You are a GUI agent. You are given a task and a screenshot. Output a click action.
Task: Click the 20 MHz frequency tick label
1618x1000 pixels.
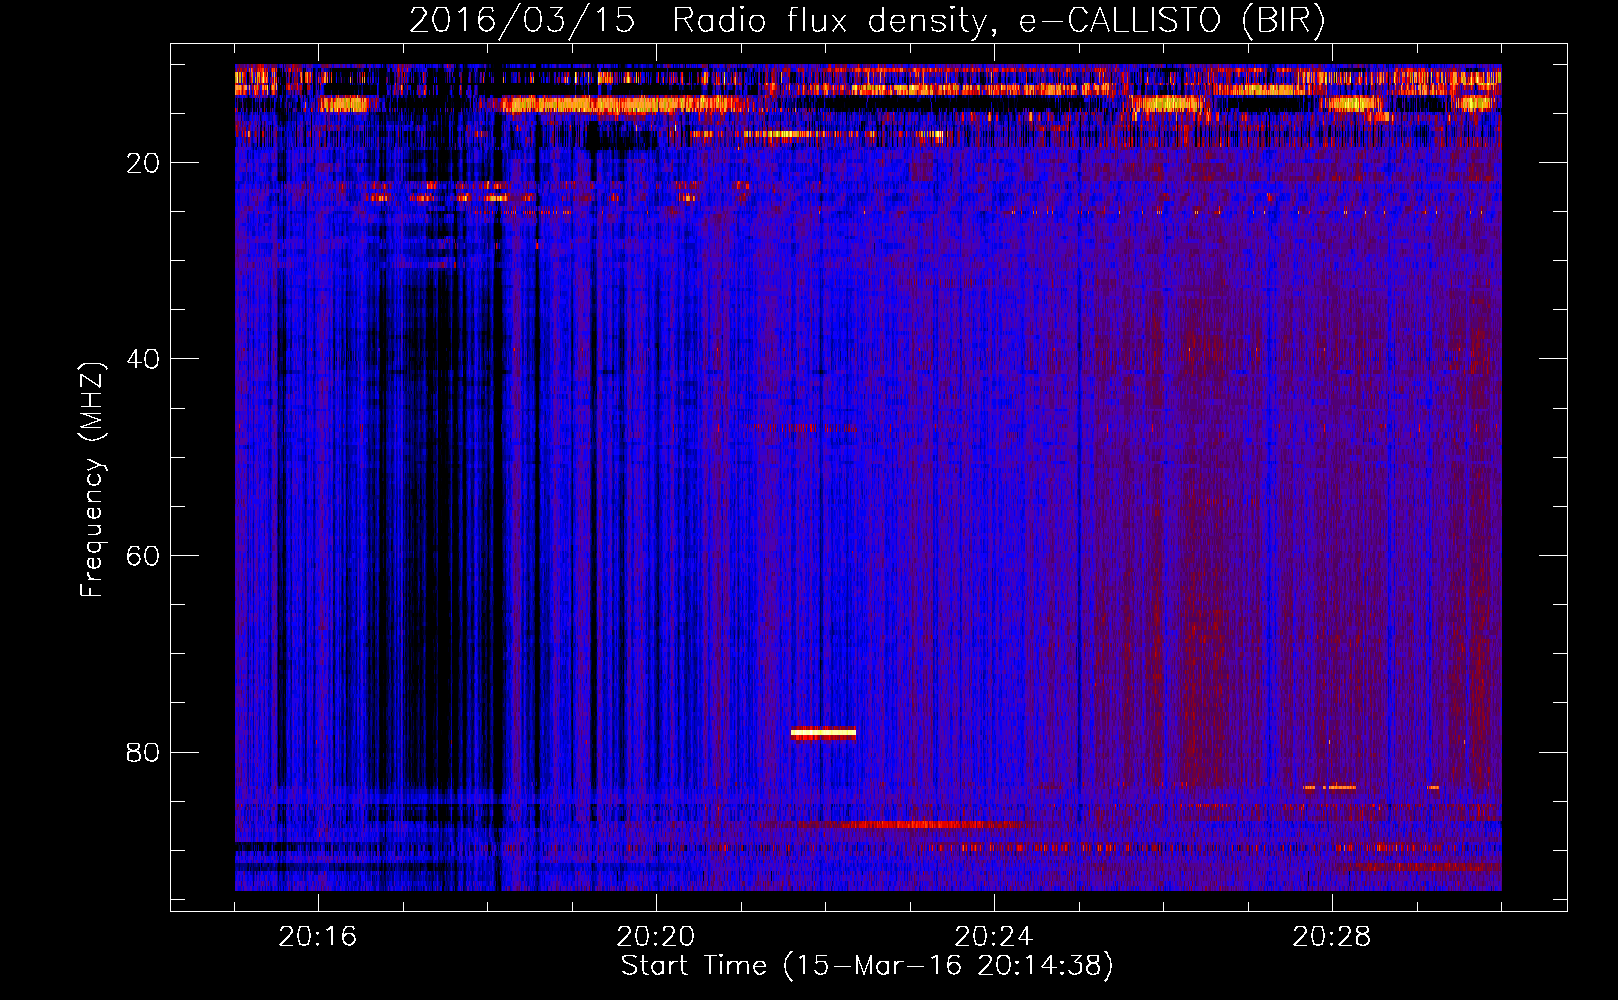tap(143, 163)
